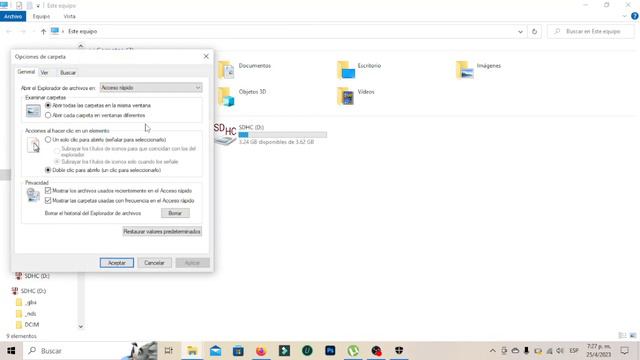The image size is (640, 360).
Task: Select double click to open option
Action: click(48, 170)
